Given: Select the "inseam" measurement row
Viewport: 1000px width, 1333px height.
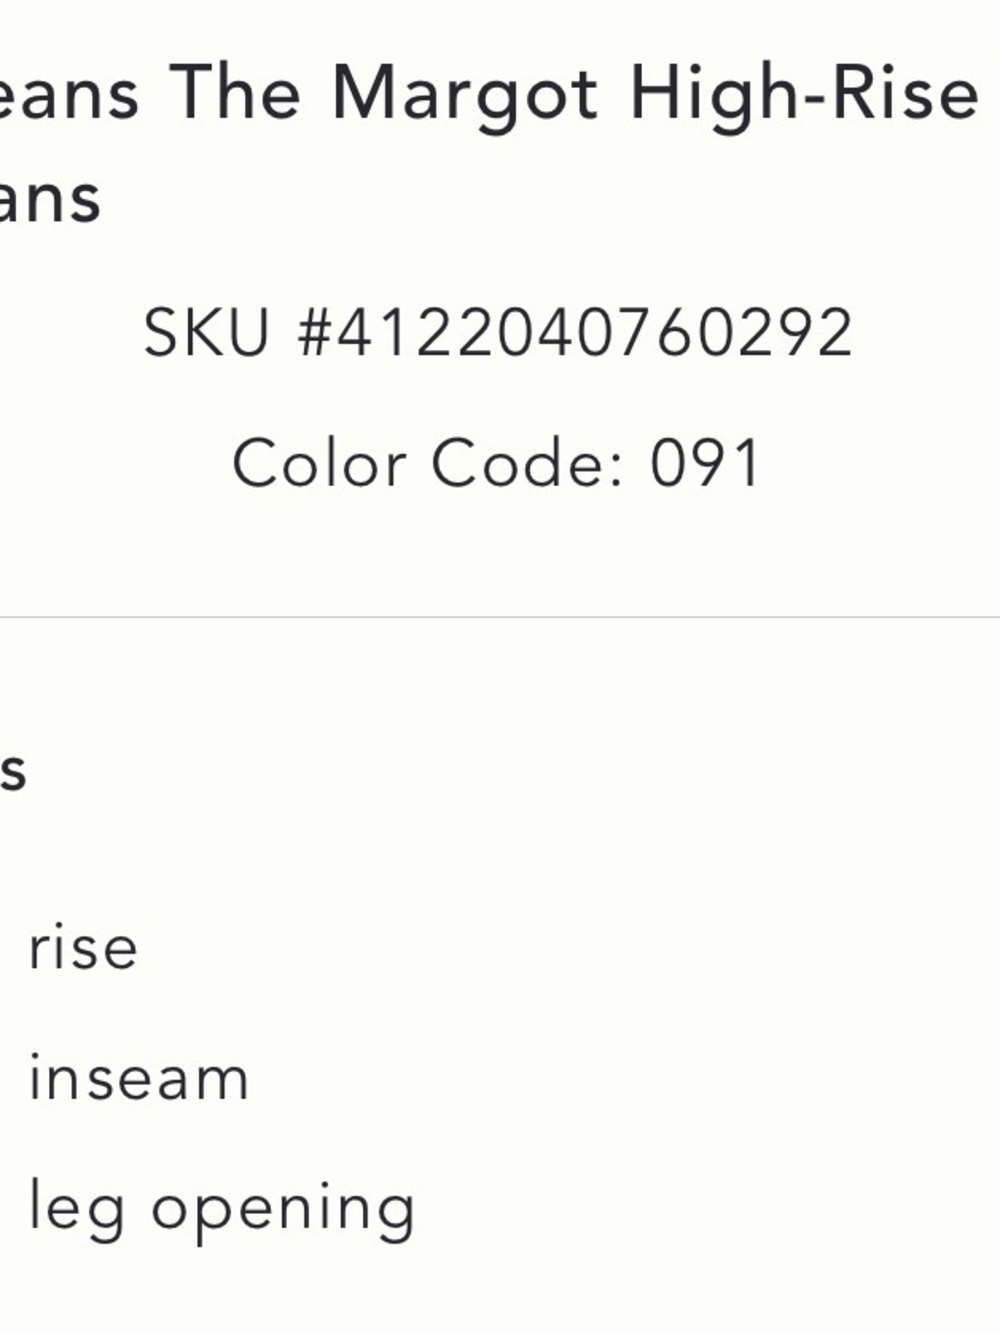Looking at the screenshot, I should (138, 1078).
